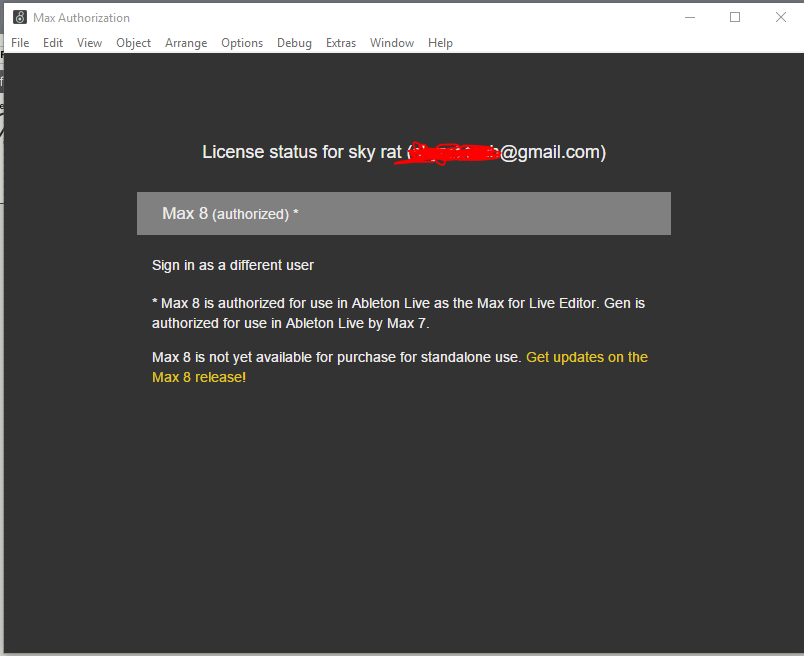Open the Help menu
This screenshot has width=804, height=656.
[440, 43]
